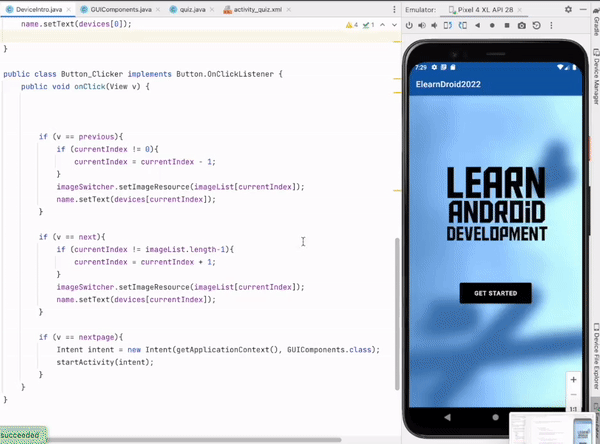Click the startActivity(intent) line

pyautogui.click(x=105, y=362)
